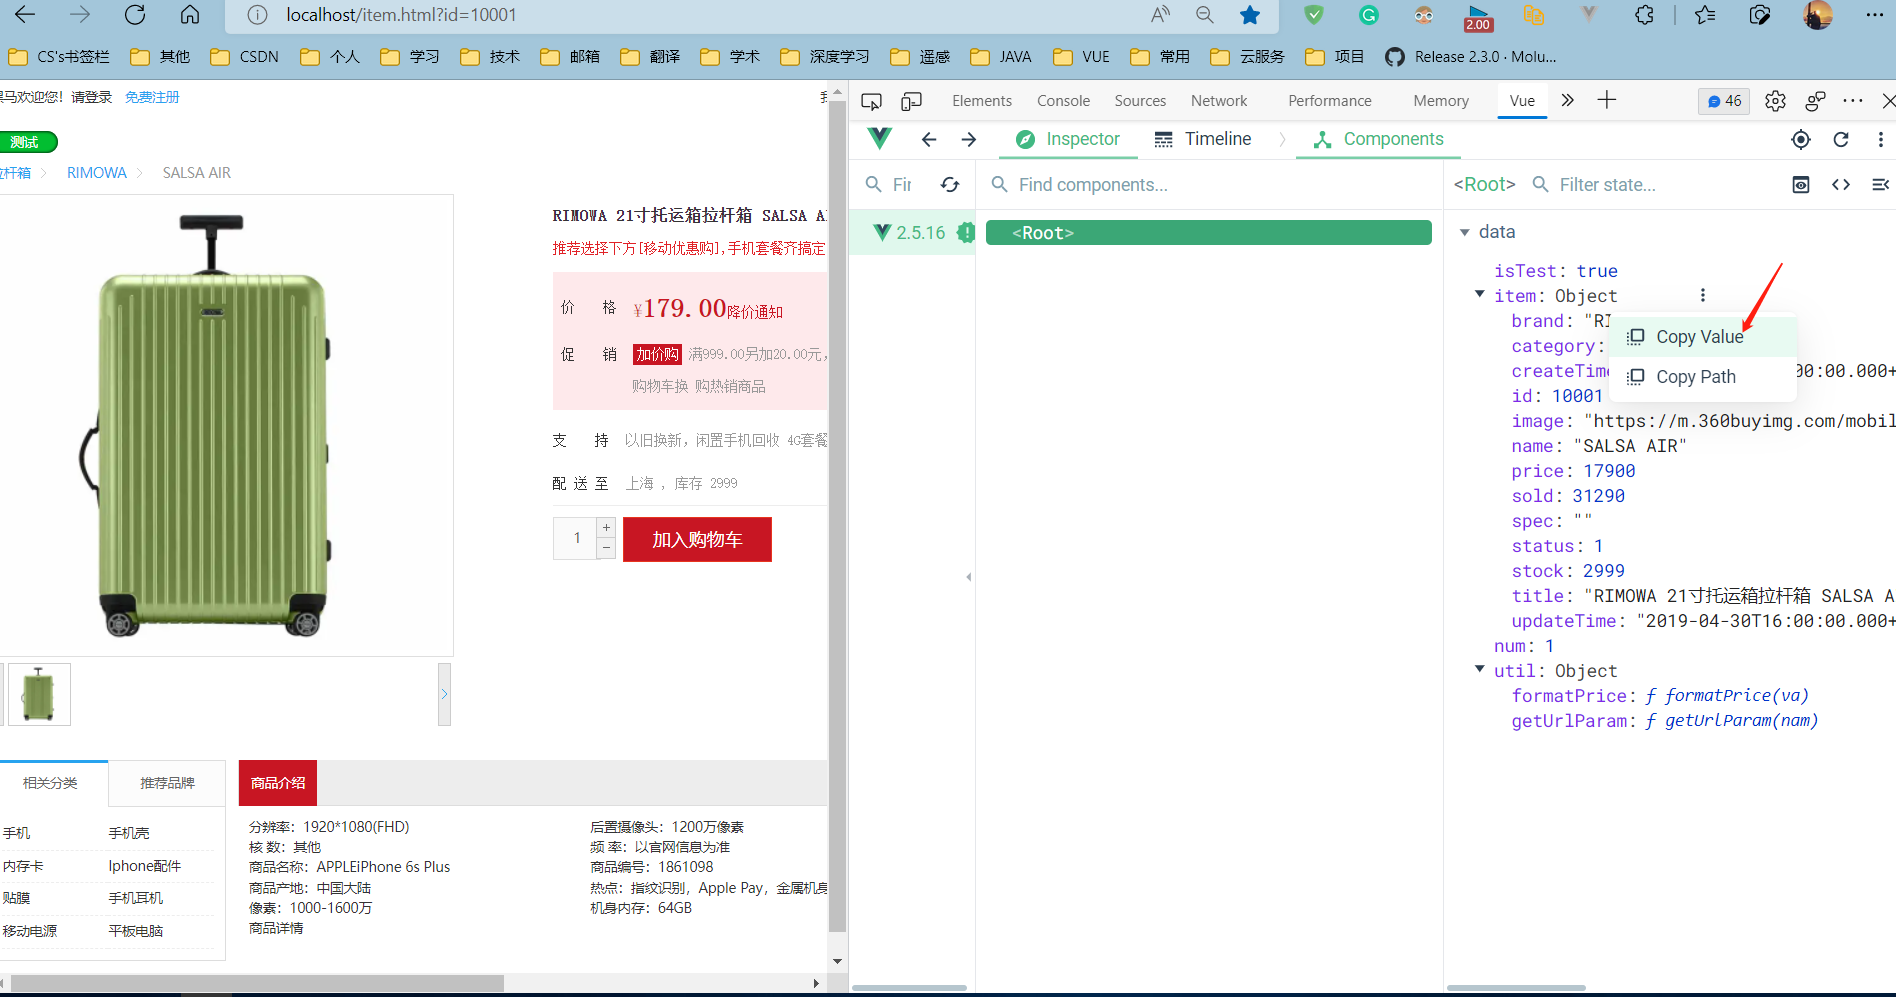The height and width of the screenshot is (997, 1896).
Task: Go back with Vue devtools arrow
Action: (929, 139)
